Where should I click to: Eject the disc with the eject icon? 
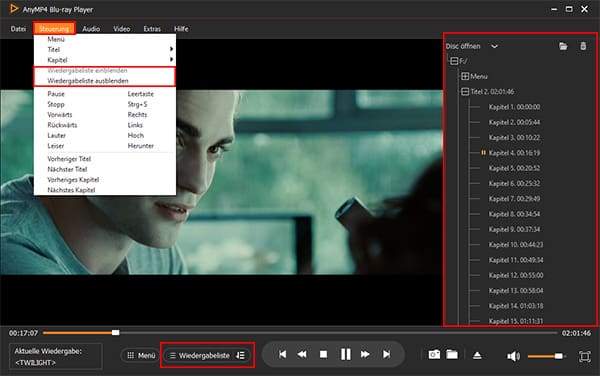point(477,355)
